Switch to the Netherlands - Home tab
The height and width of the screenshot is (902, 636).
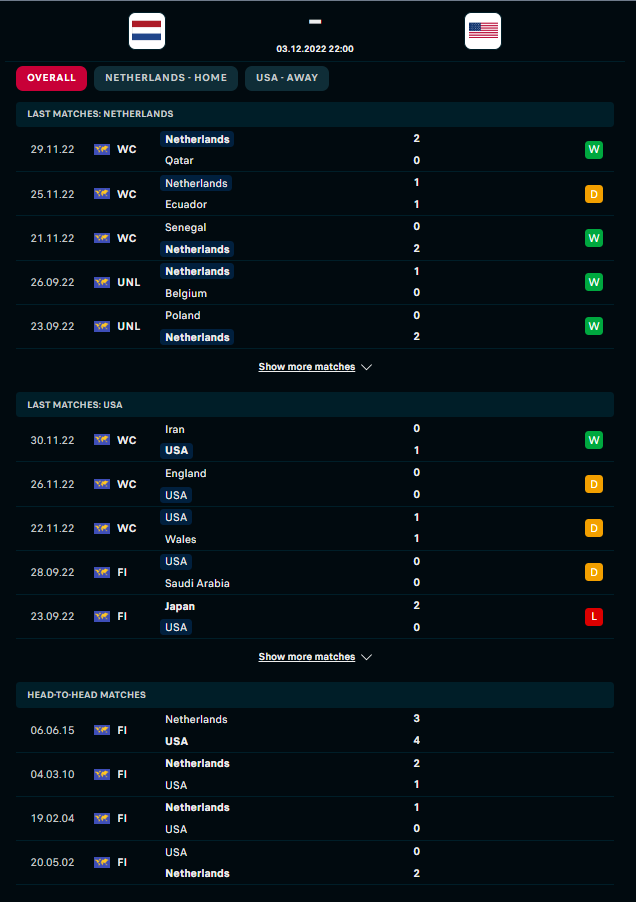pyautogui.click(x=166, y=78)
